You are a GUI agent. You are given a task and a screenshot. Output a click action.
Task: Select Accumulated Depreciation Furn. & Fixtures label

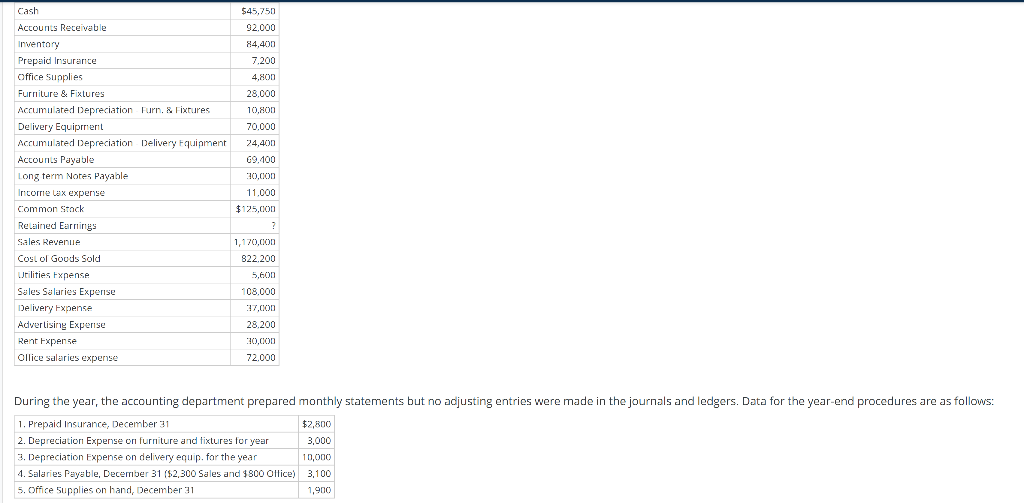point(114,110)
